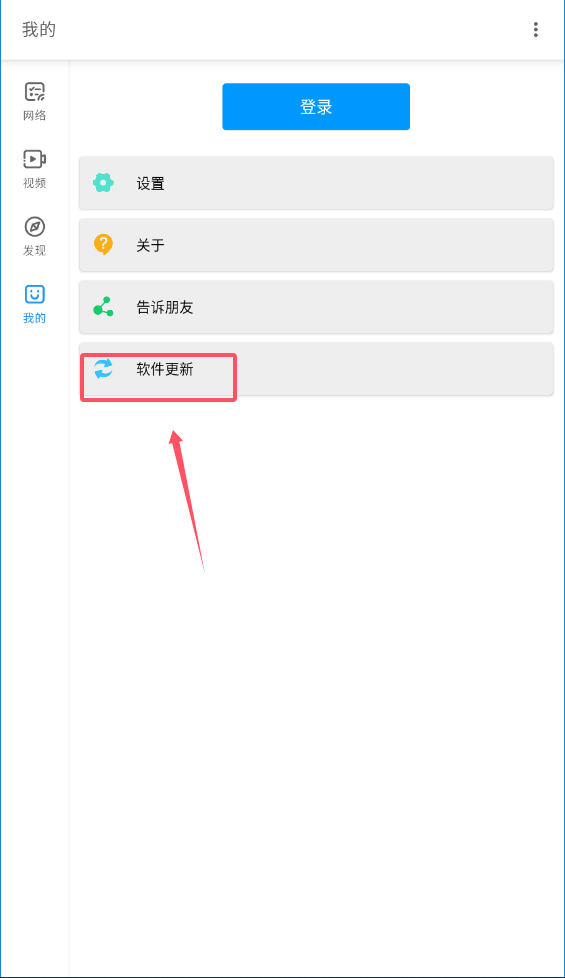Tap the green share icon
Image resolution: width=565 pixels, height=978 pixels.
tap(103, 306)
